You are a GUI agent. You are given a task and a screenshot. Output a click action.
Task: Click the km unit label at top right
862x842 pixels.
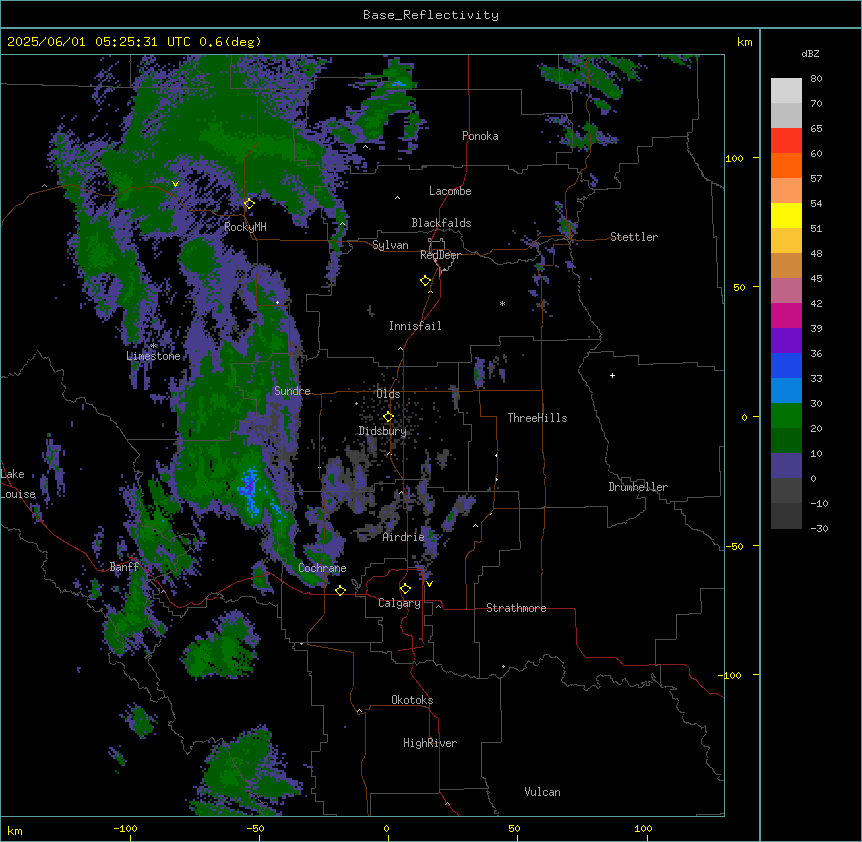click(745, 42)
